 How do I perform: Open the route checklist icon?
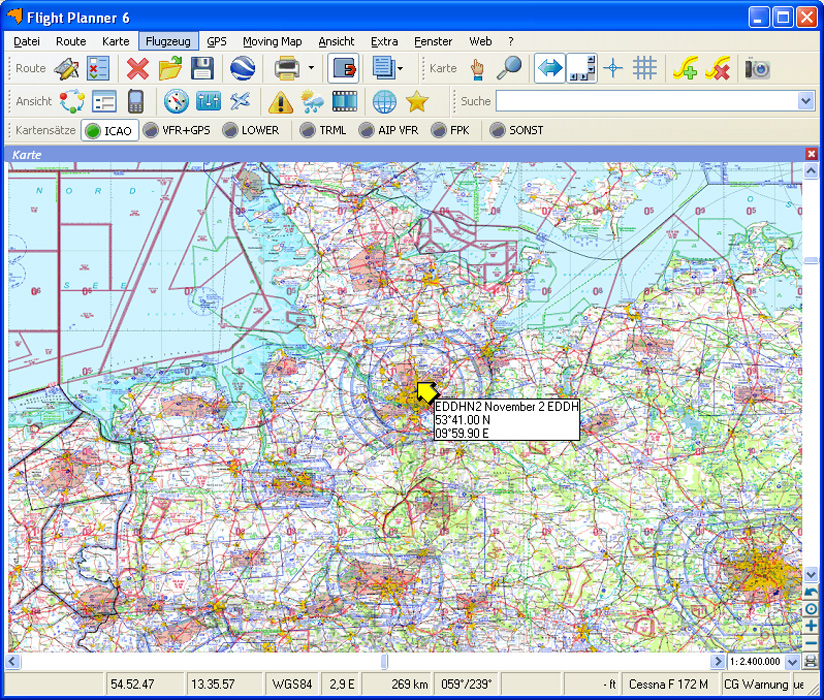(x=98, y=69)
